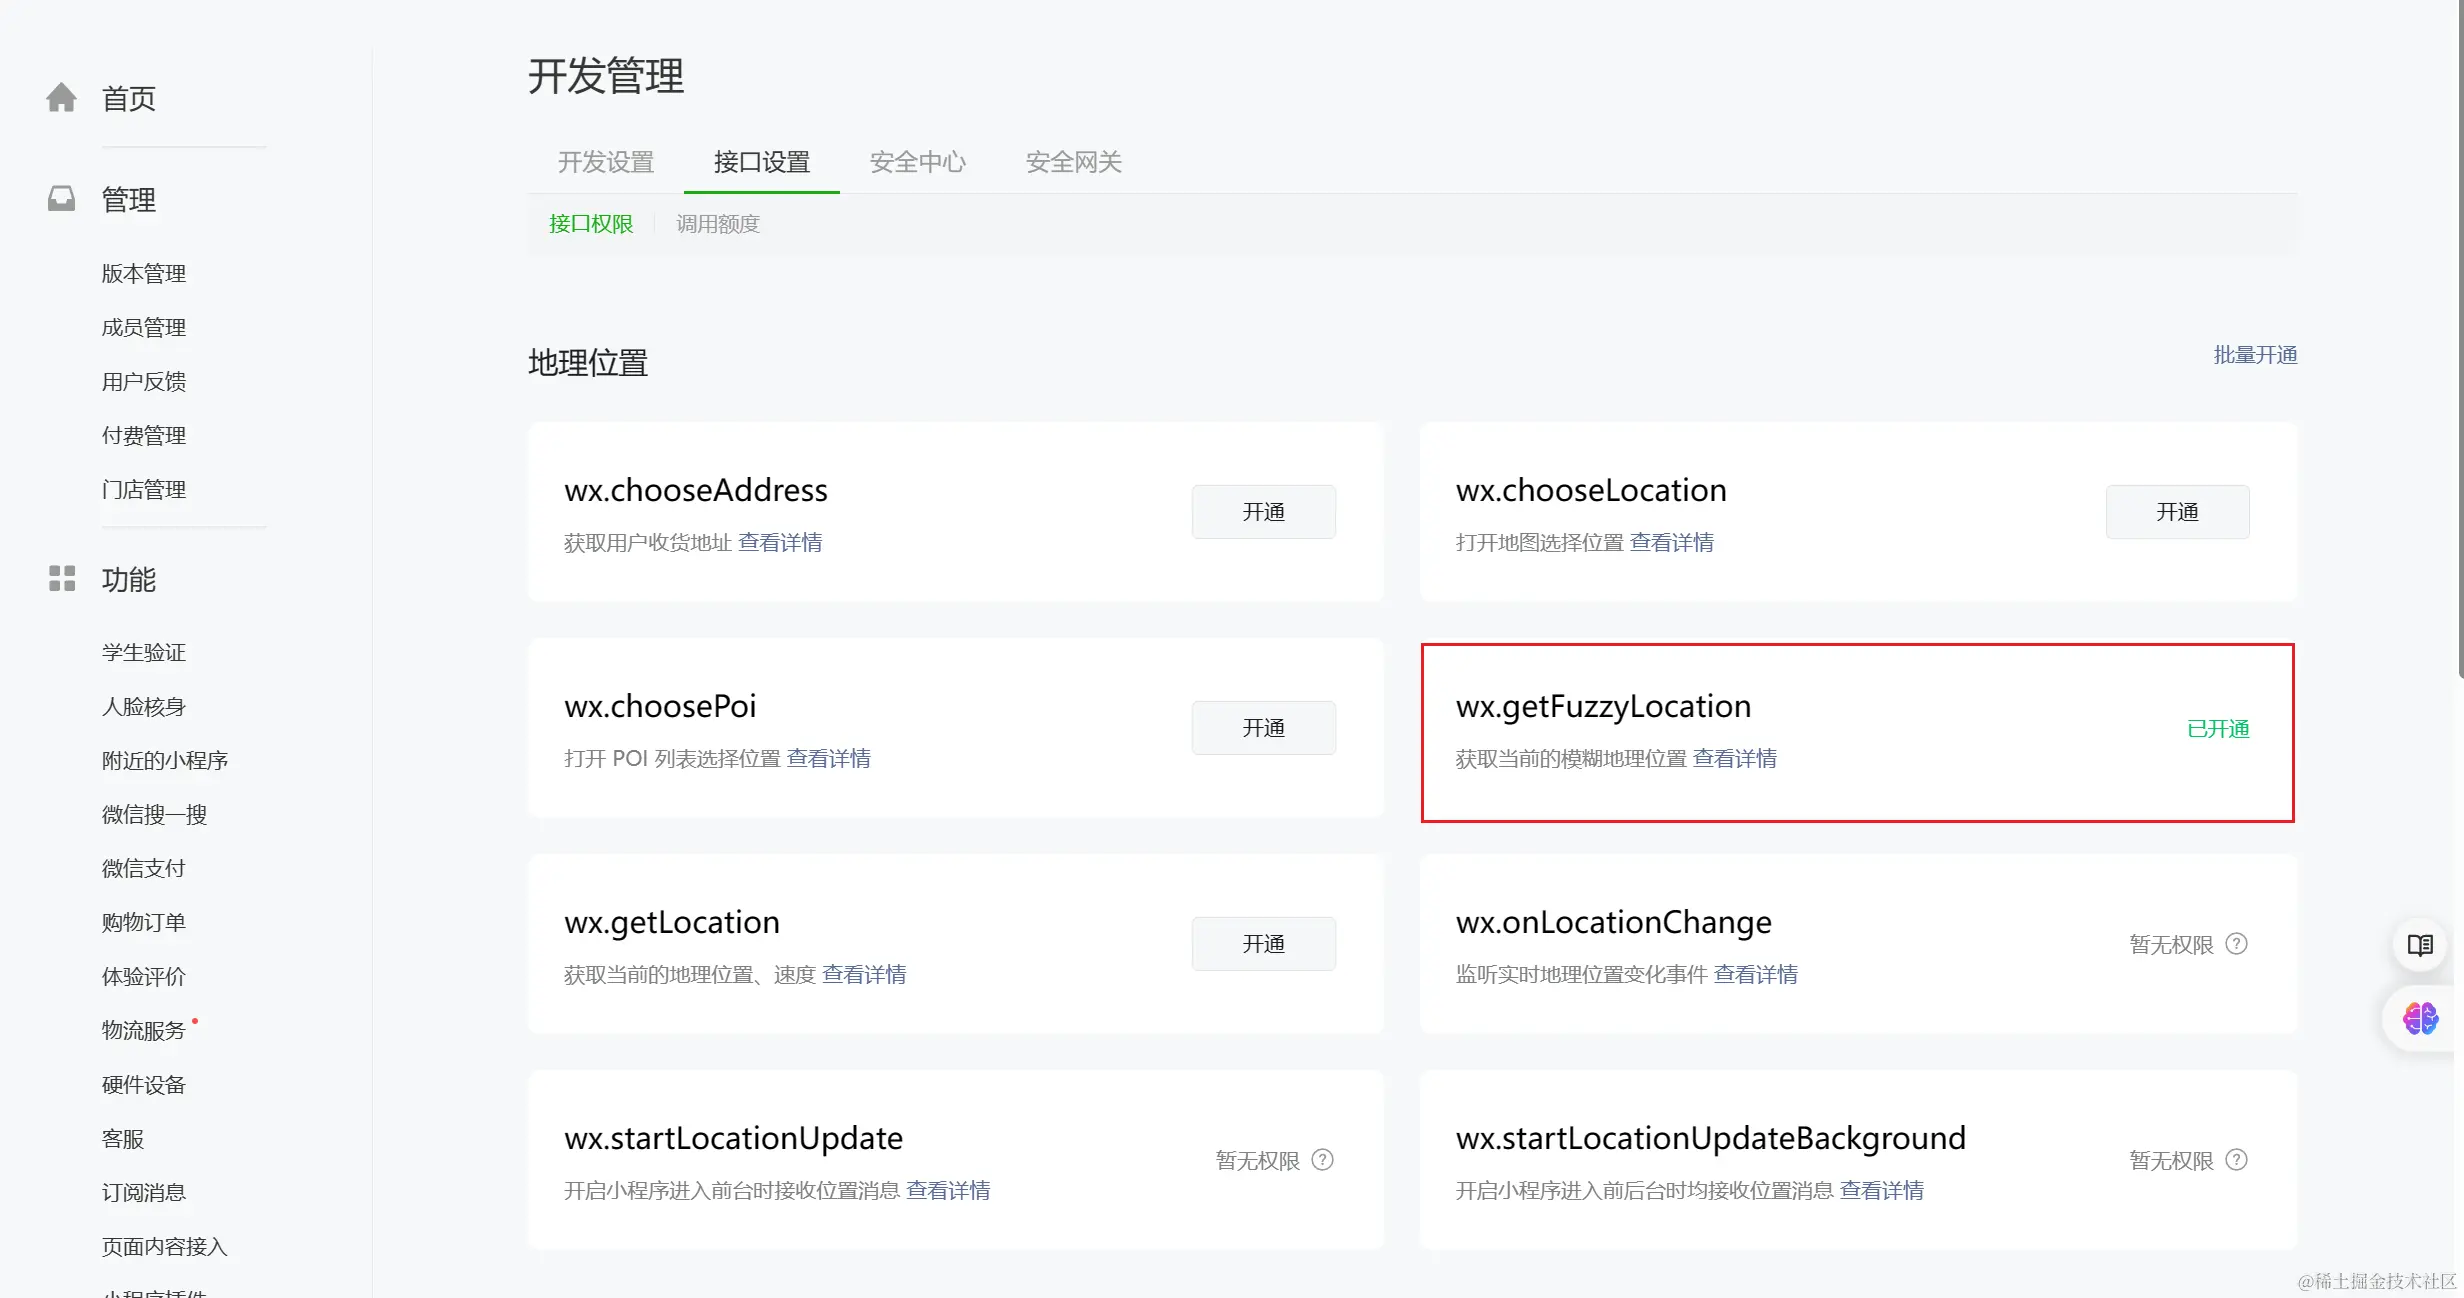Click the page vertical scrollbar
Image resolution: width=2464 pixels, height=1298 pixels.
2460,340
